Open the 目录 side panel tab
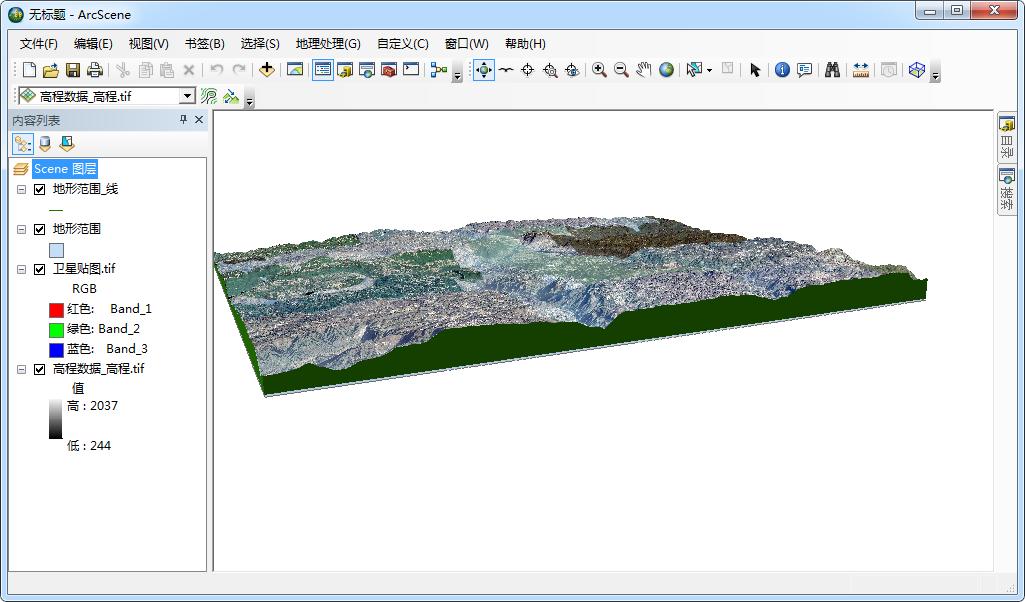This screenshot has width=1025, height=602. click(1006, 137)
